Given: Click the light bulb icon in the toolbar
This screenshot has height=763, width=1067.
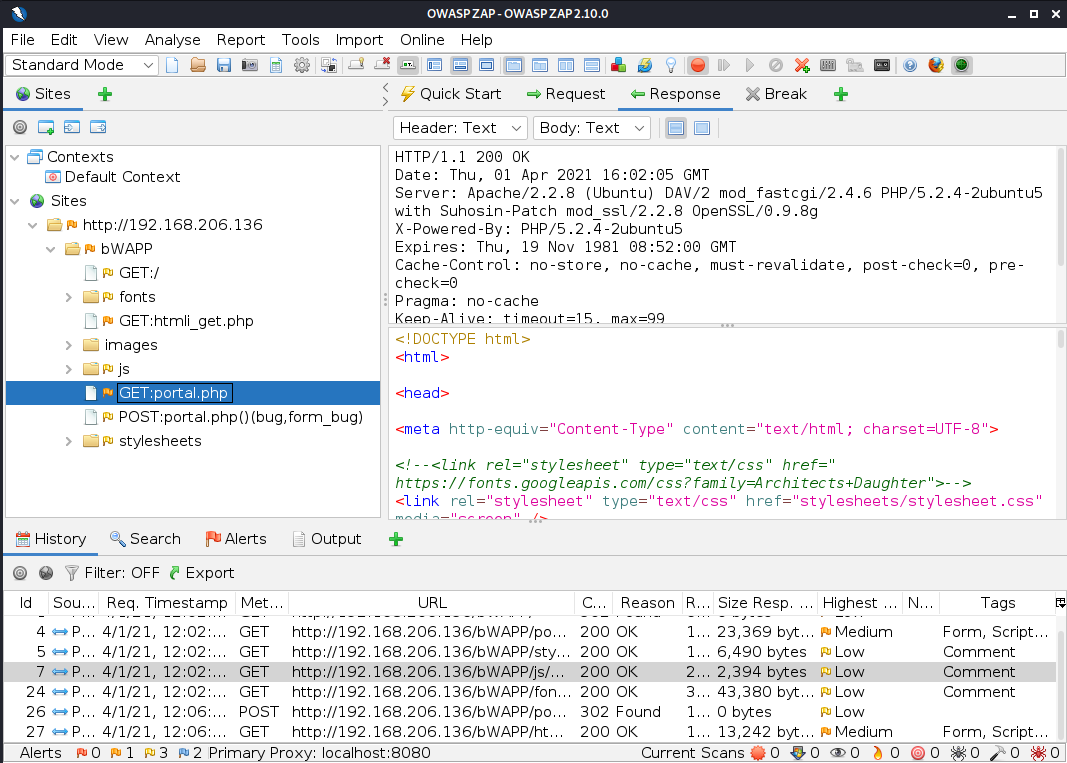Looking at the screenshot, I should [671, 65].
